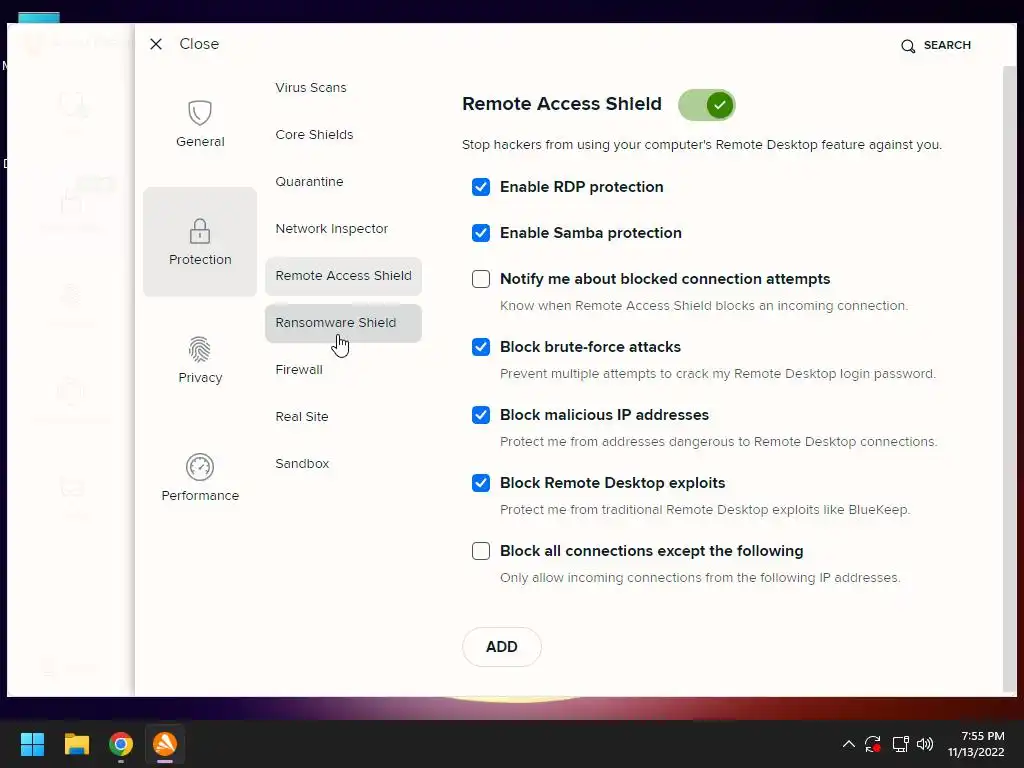Viewport: 1024px width, 768px height.
Task: Toggle Remote Access Shield switch off
Action: [x=706, y=105]
